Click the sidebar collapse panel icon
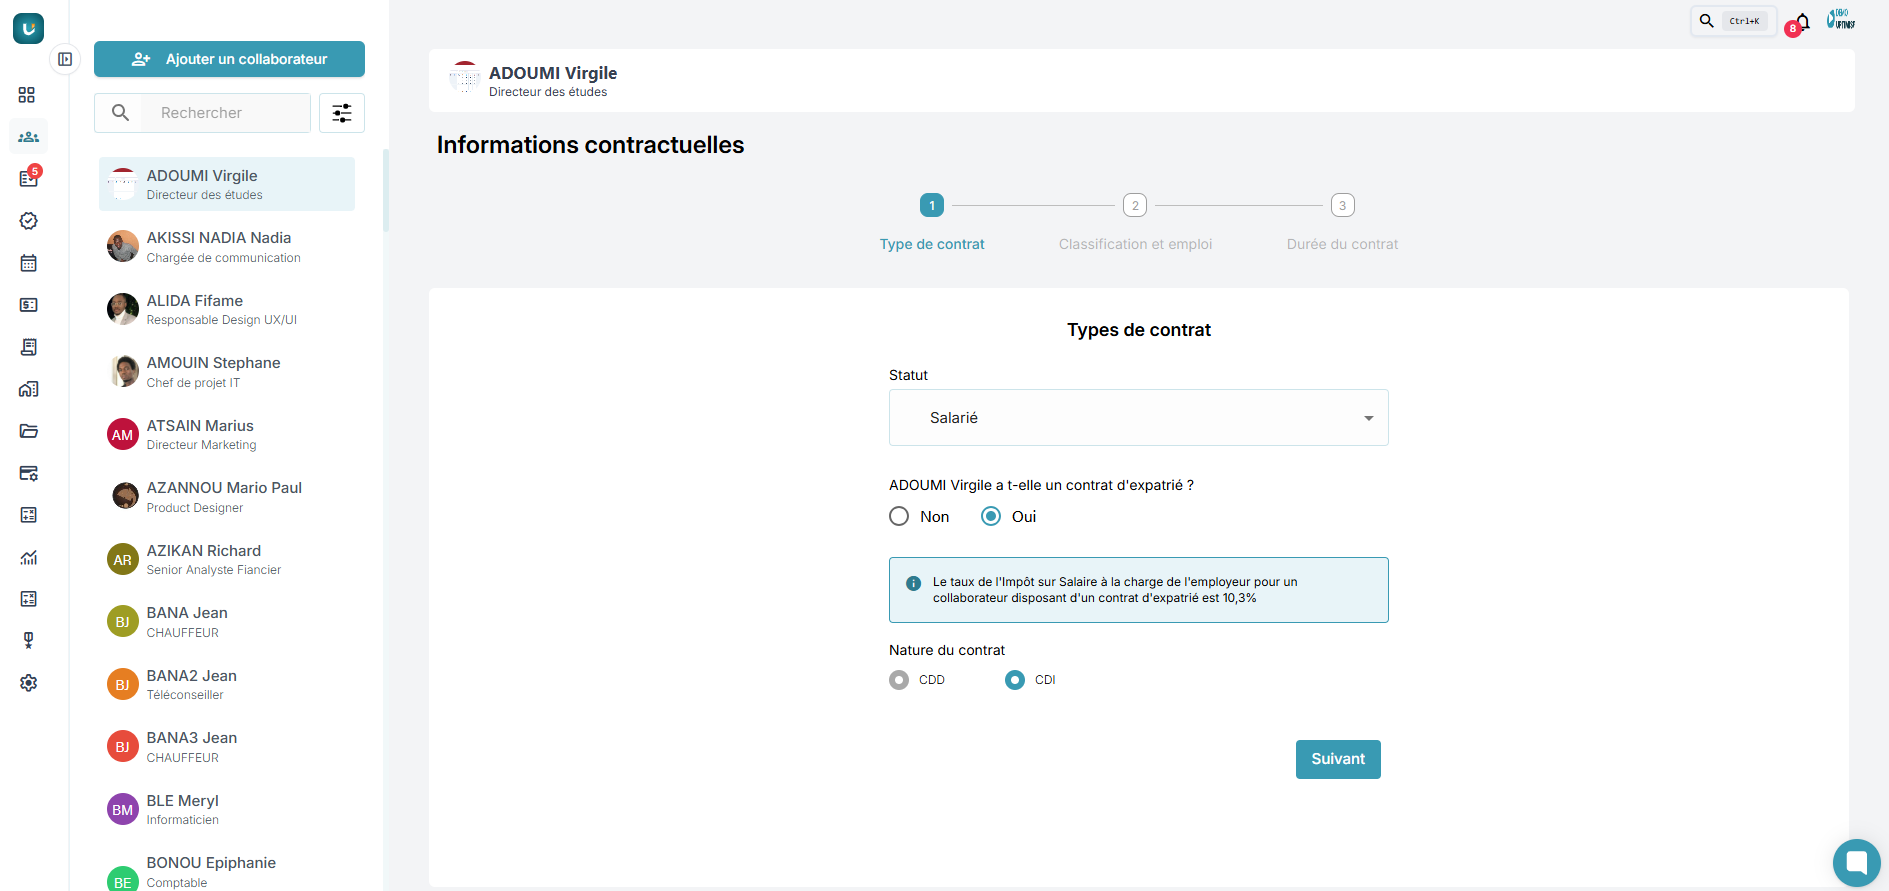 tap(65, 59)
